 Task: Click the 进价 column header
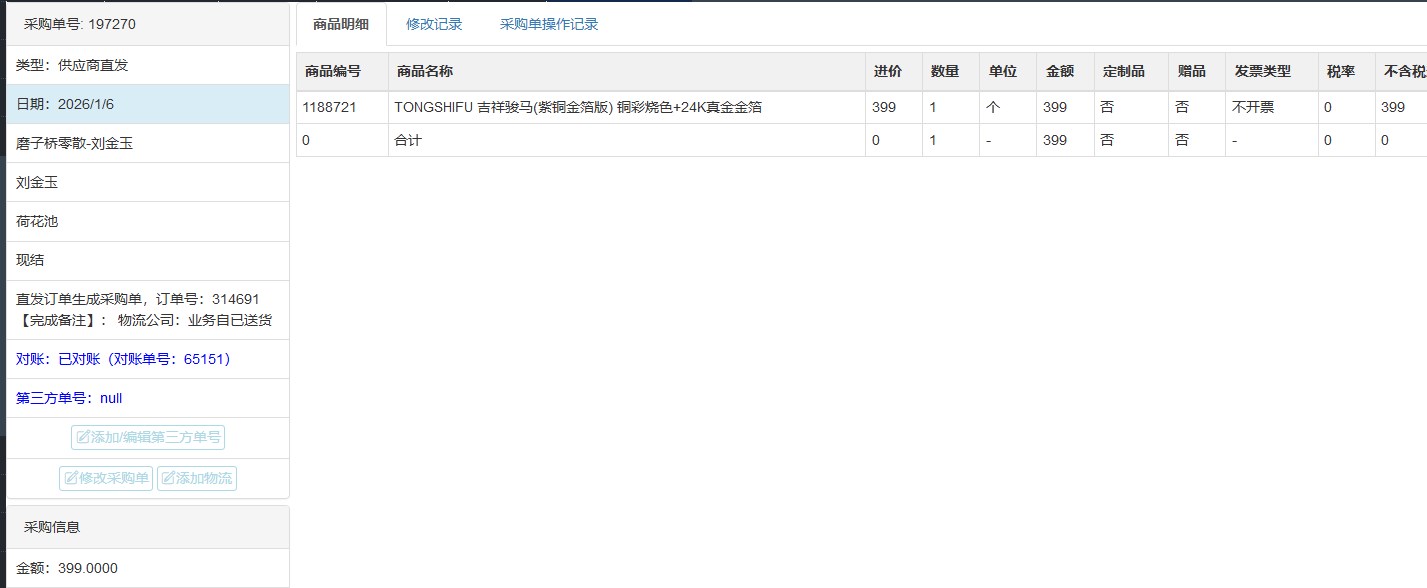[887, 72]
